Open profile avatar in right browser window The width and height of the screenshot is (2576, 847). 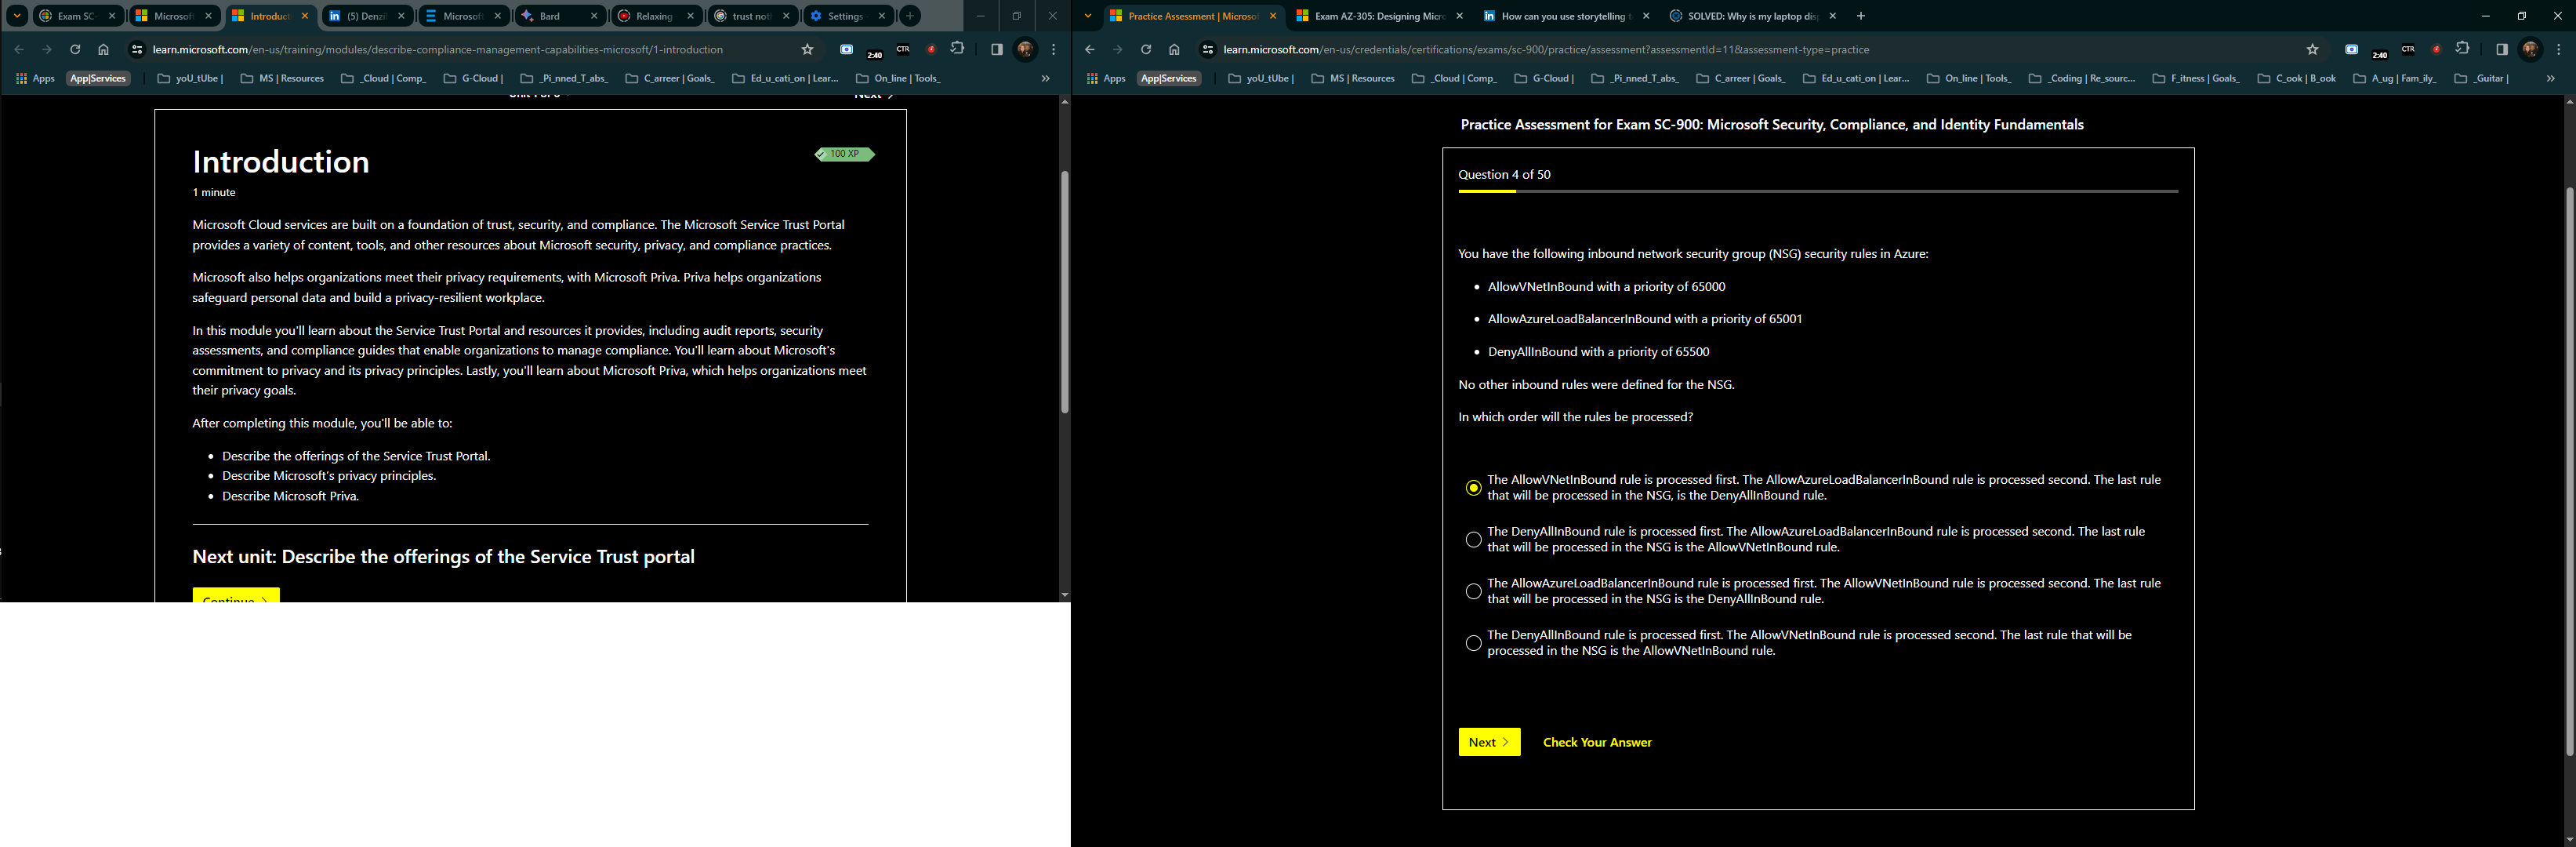click(2530, 49)
